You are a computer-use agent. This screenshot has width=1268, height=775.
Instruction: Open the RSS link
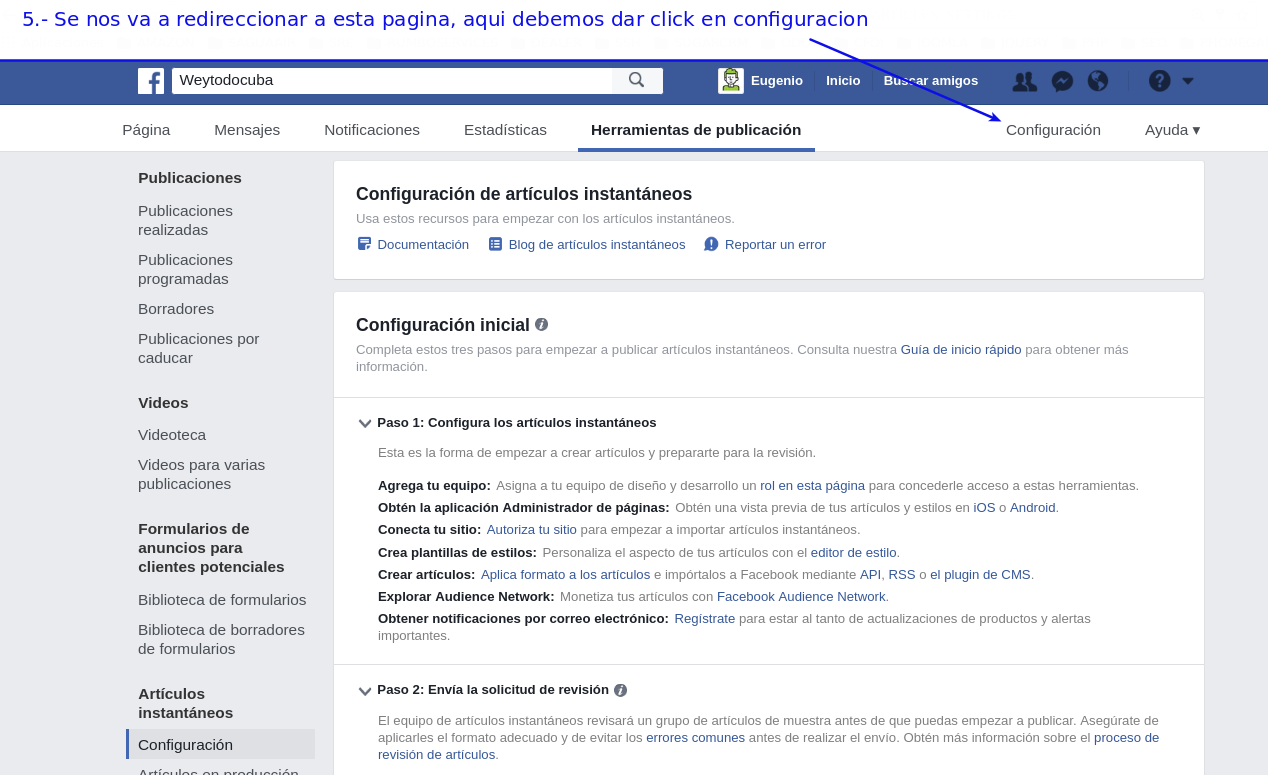click(x=902, y=575)
